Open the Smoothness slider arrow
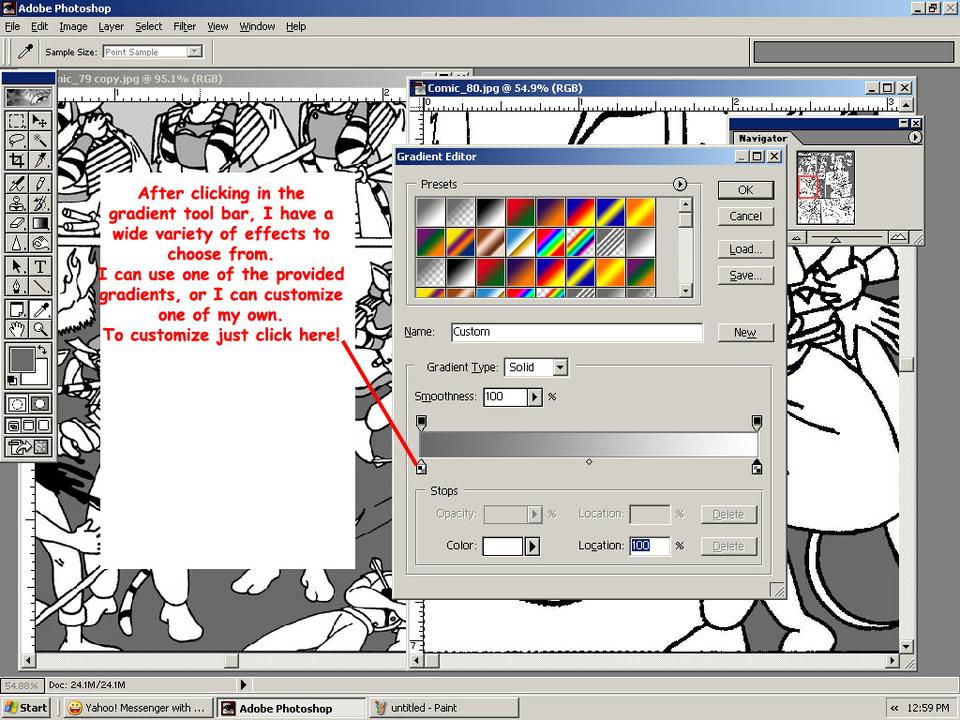 point(534,397)
